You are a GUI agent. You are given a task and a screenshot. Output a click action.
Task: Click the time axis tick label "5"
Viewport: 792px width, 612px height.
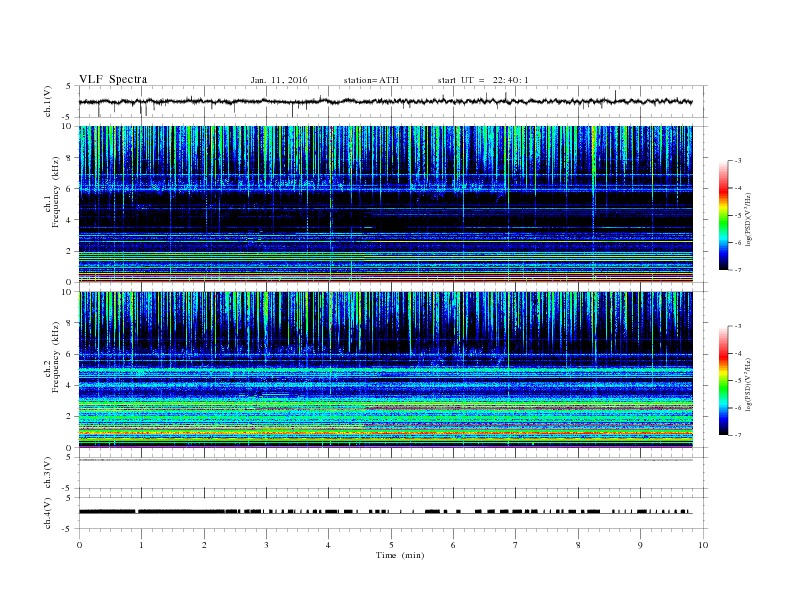tap(391, 545)
